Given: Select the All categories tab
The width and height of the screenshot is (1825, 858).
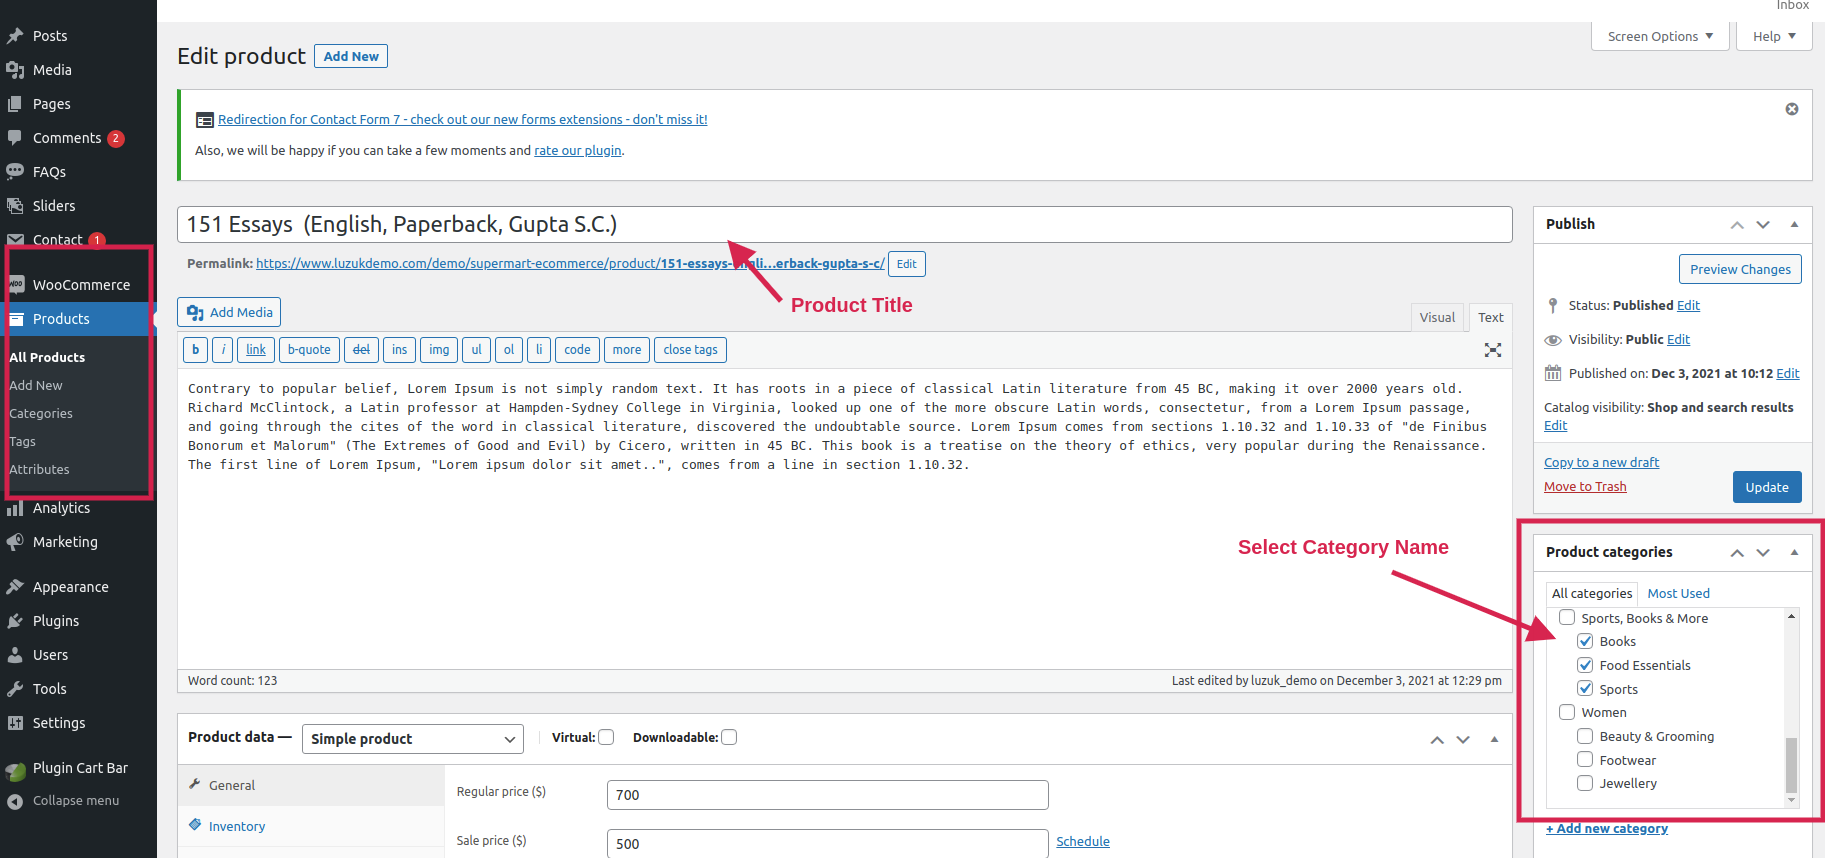Looking at the screenshot, I should (1592, 594).
